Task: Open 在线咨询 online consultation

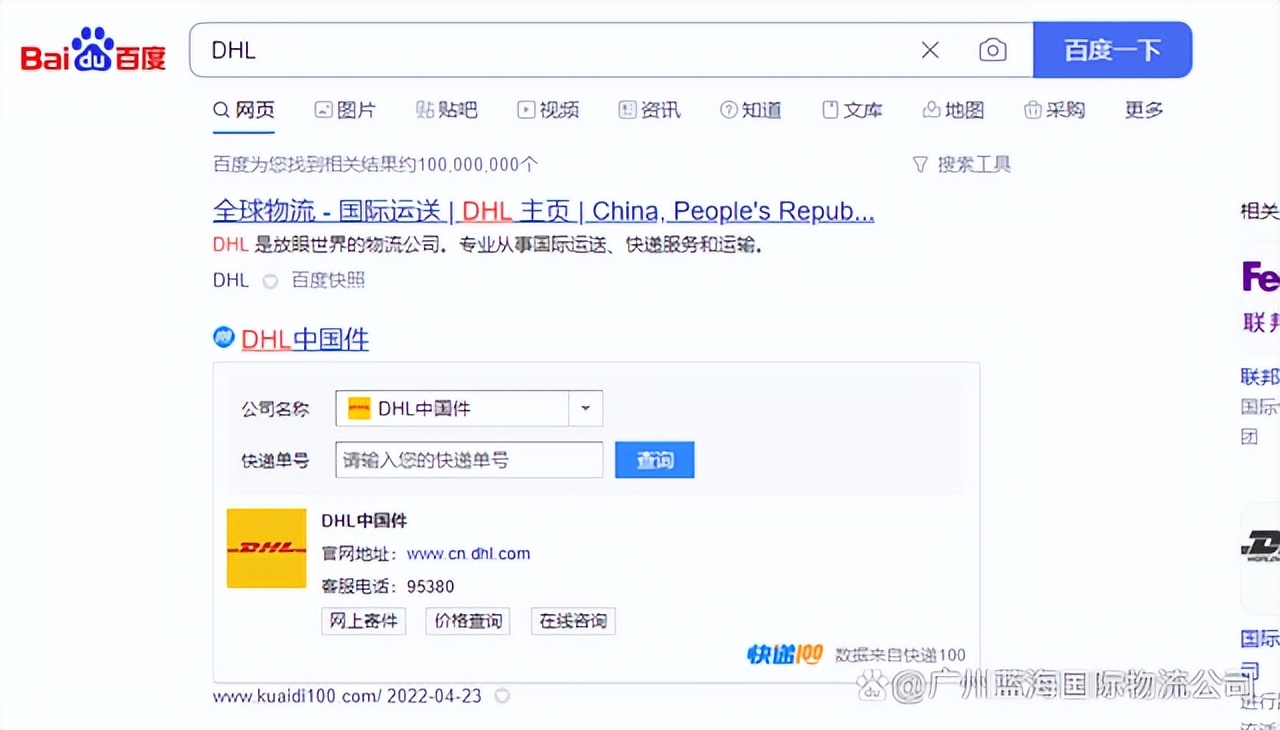Action: [x=572, y=621]
